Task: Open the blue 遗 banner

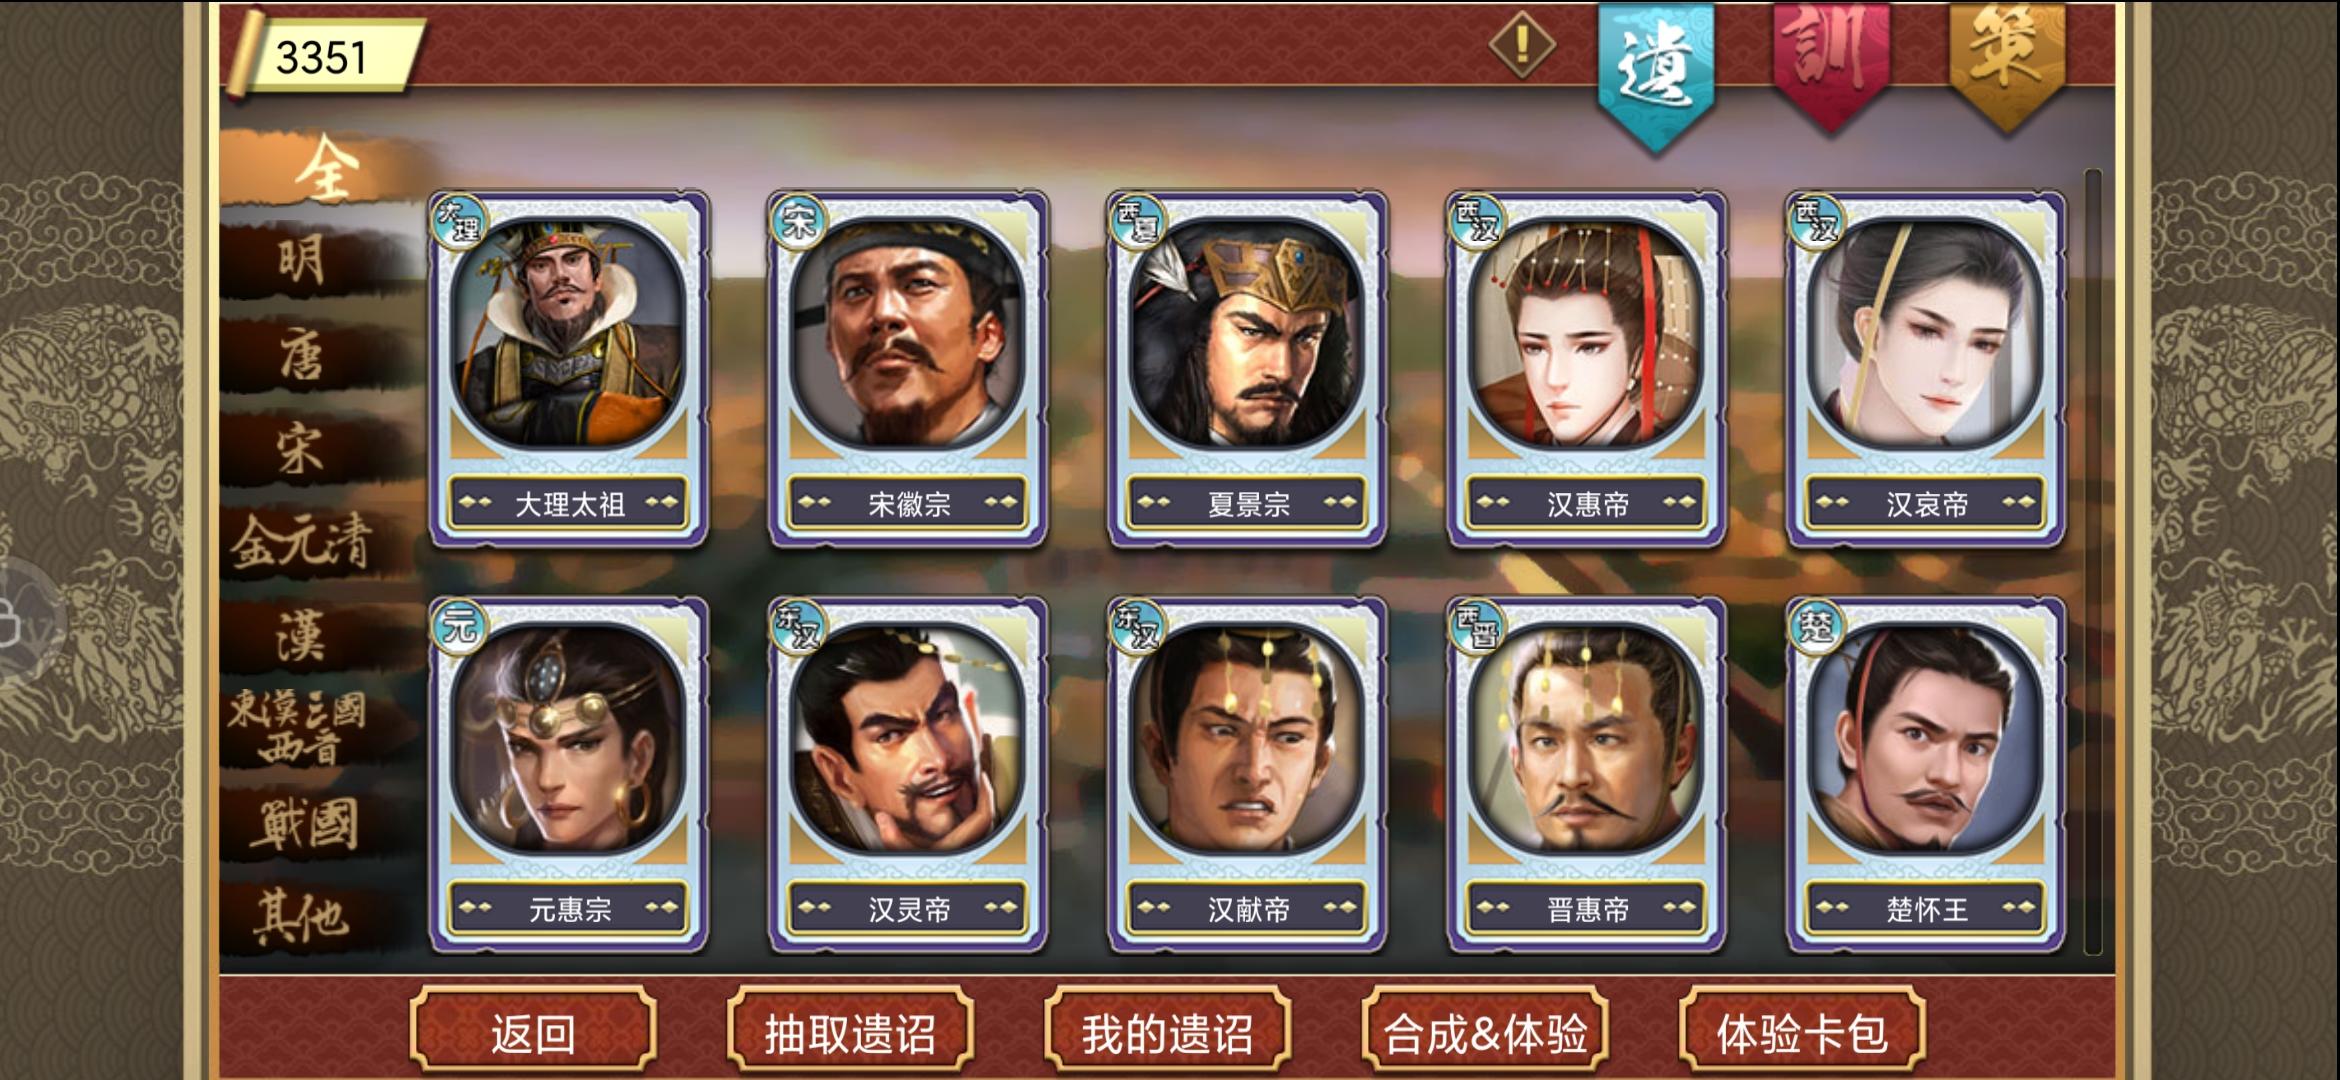Action: (1656, 74)
